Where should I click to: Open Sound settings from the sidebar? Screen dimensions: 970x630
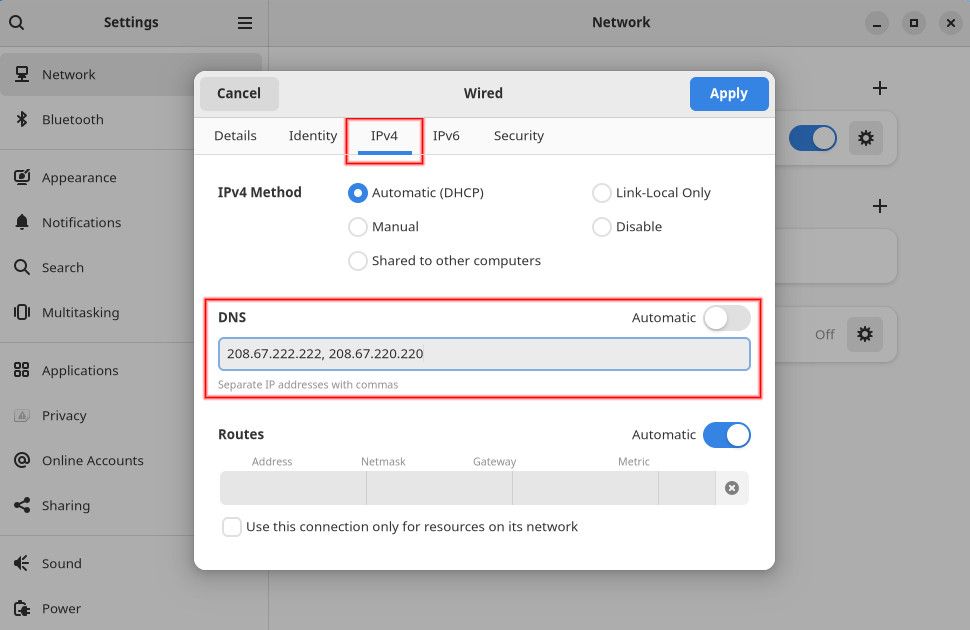coord(64,563)
